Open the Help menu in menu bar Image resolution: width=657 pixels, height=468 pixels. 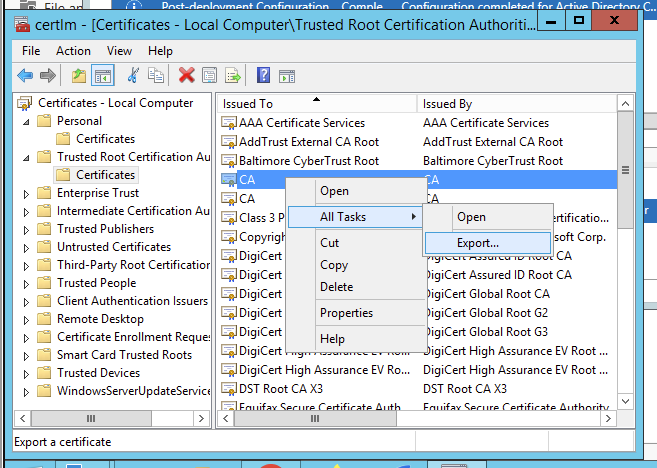point(160,51)
